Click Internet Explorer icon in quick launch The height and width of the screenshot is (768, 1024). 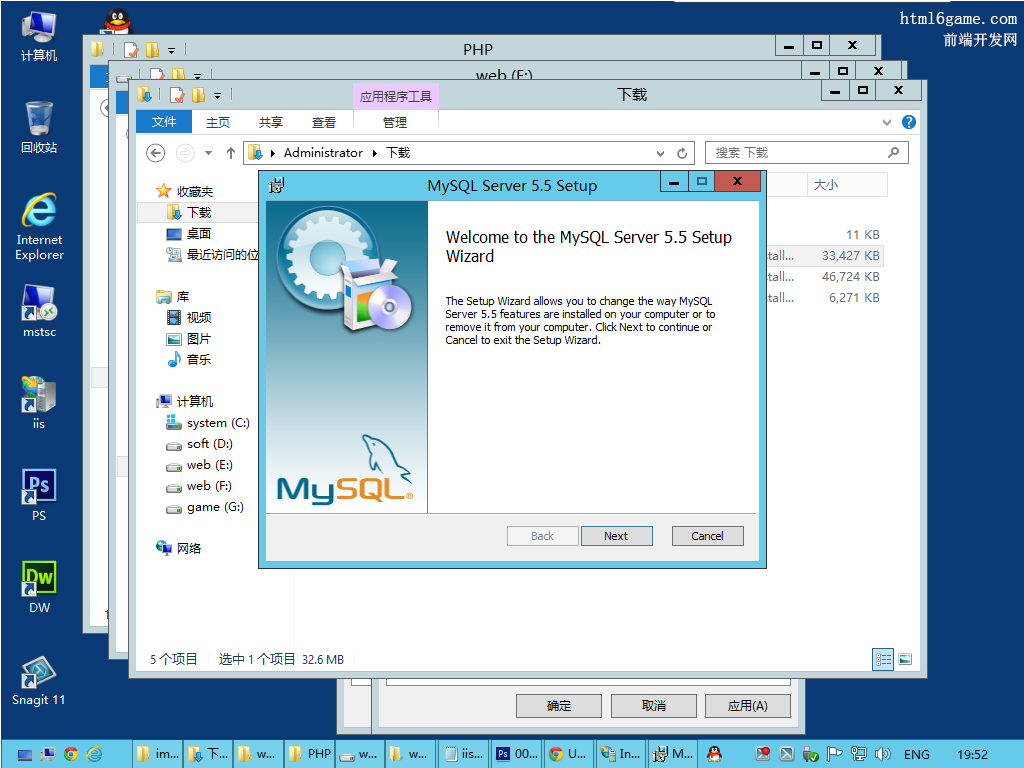(95, 754)
